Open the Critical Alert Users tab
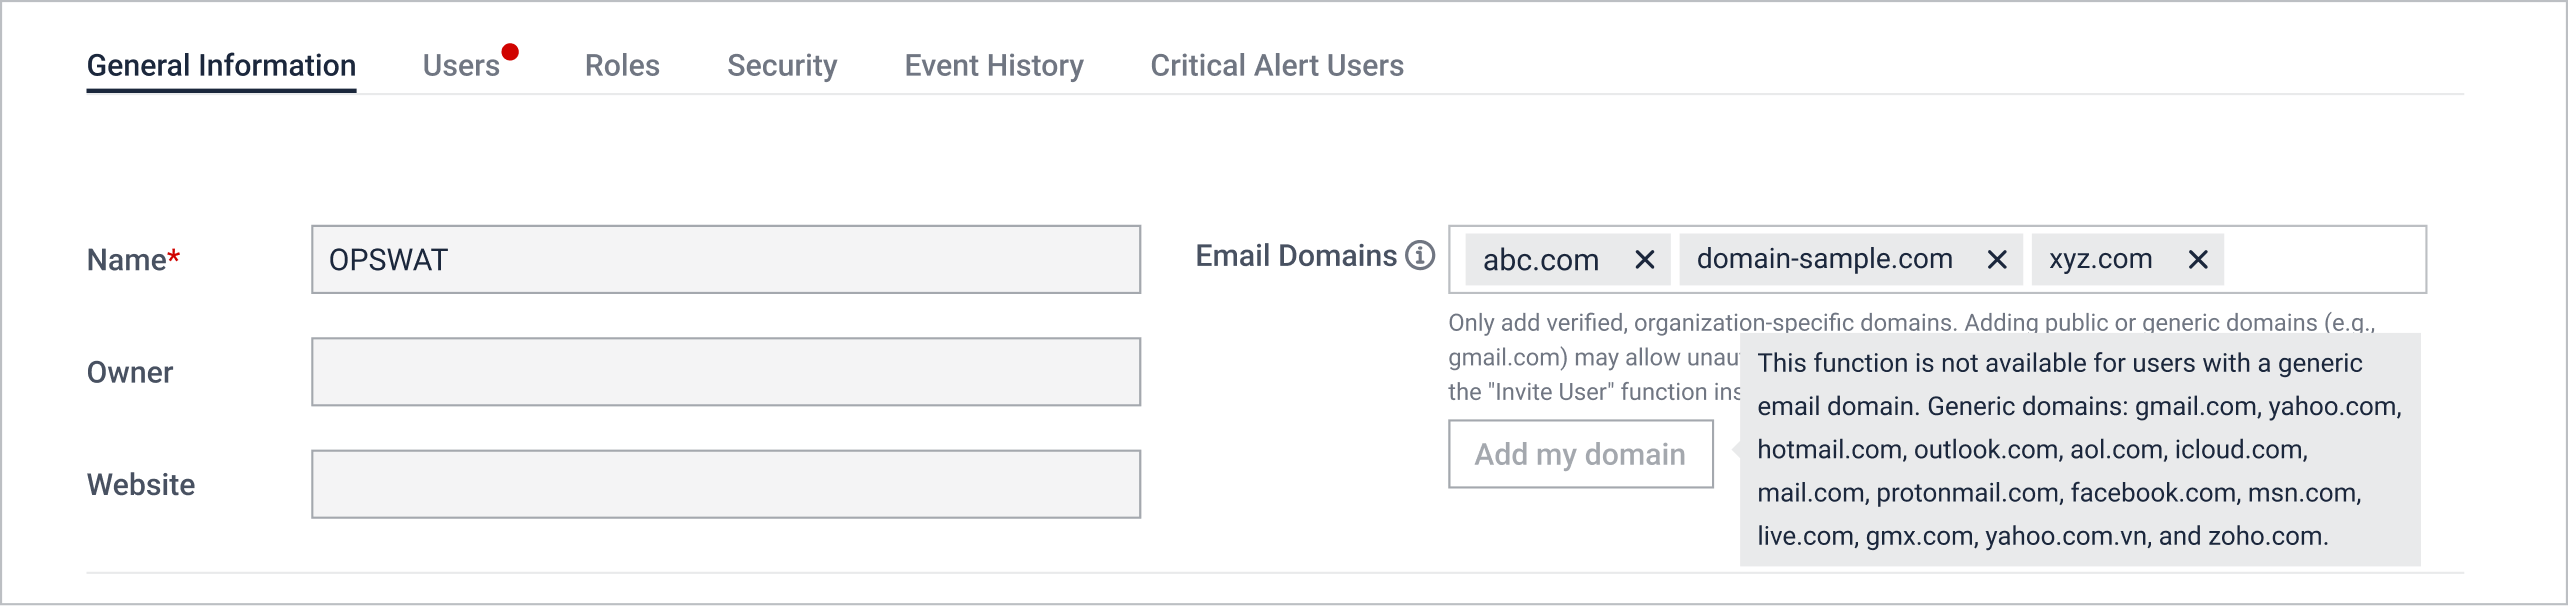 point(1277,66)
